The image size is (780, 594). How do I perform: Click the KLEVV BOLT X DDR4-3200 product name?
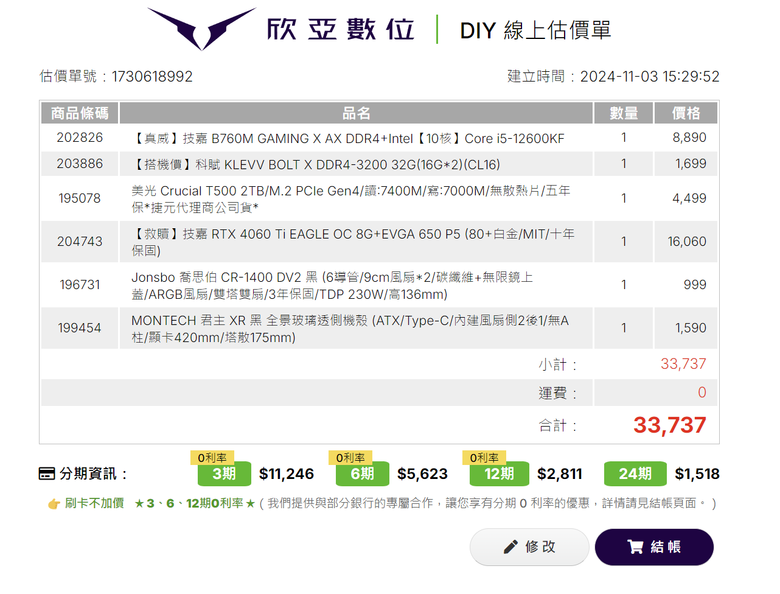(x=316, y=165)
